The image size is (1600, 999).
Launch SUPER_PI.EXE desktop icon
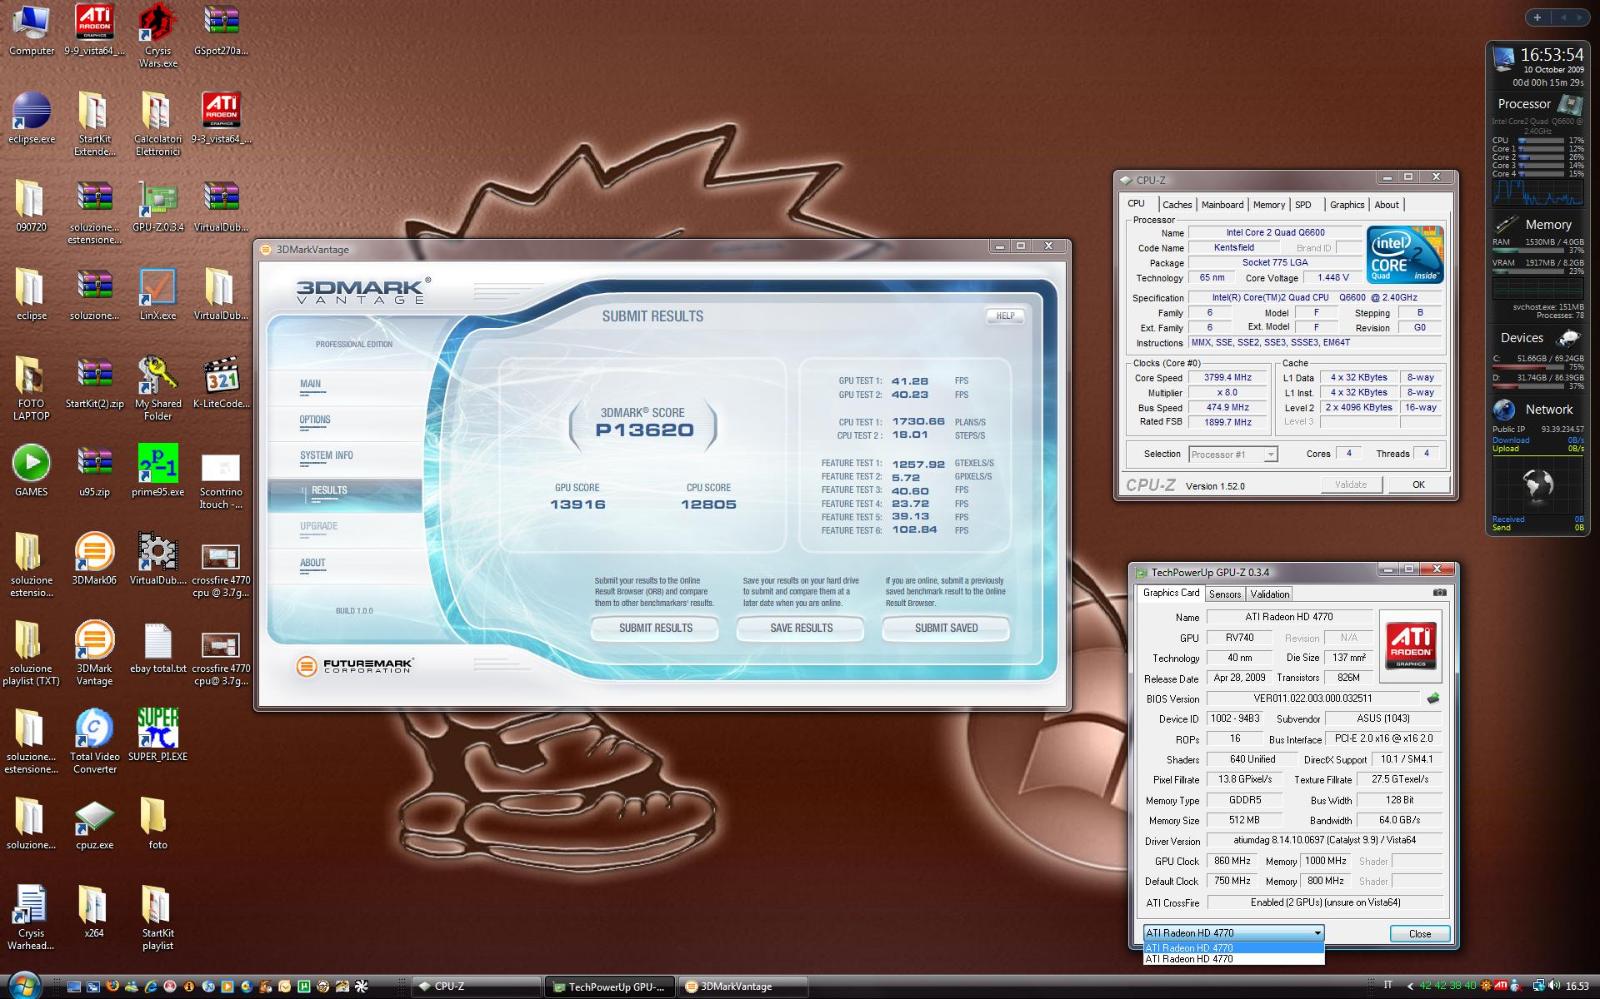point(157,735)
